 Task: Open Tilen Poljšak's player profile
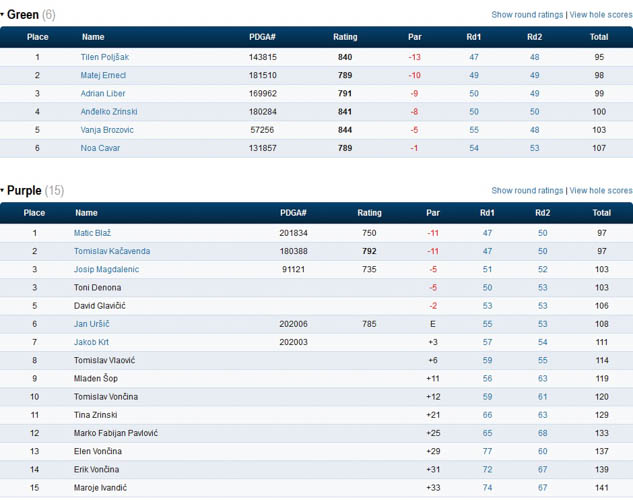[104, 57]
